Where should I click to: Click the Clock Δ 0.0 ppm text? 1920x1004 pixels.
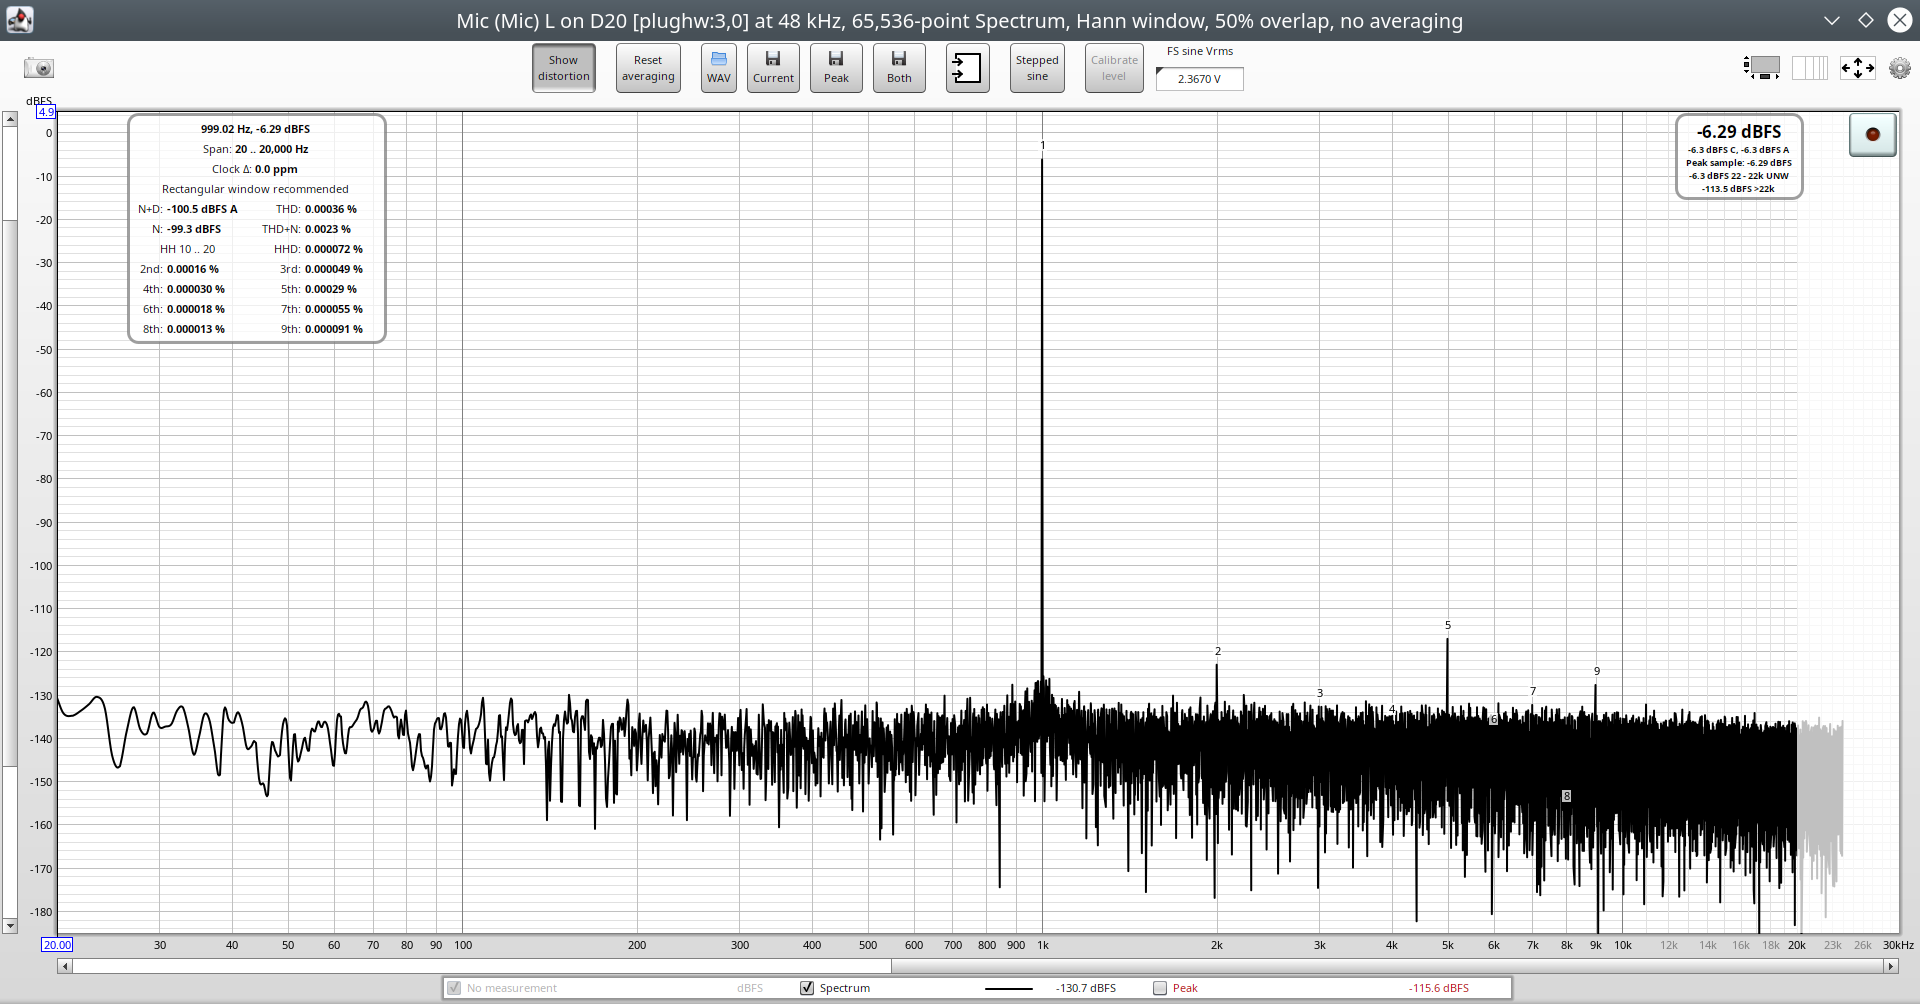point(255,169)
